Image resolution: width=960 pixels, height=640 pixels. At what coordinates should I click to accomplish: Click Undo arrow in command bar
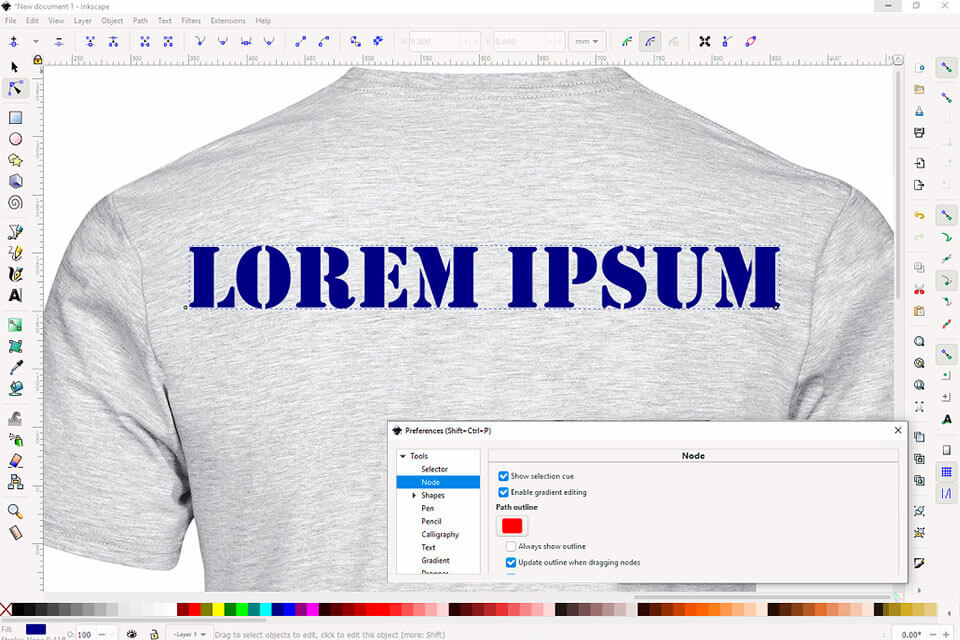919,216
